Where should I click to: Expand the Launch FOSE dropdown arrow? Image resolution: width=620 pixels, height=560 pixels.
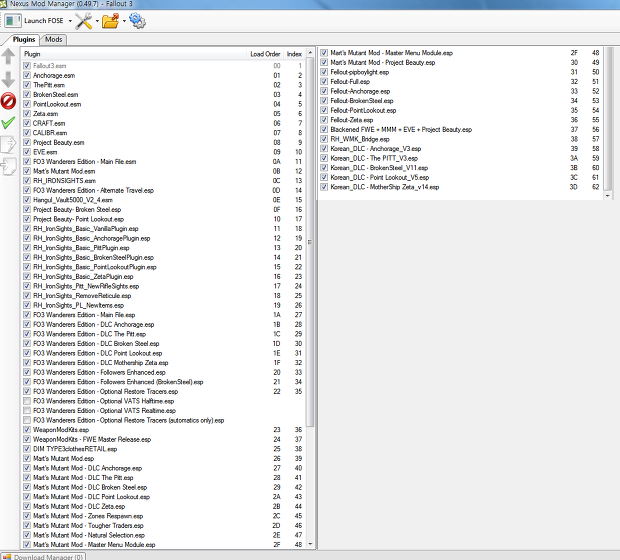pyautogui.click(x=70, y=21)
